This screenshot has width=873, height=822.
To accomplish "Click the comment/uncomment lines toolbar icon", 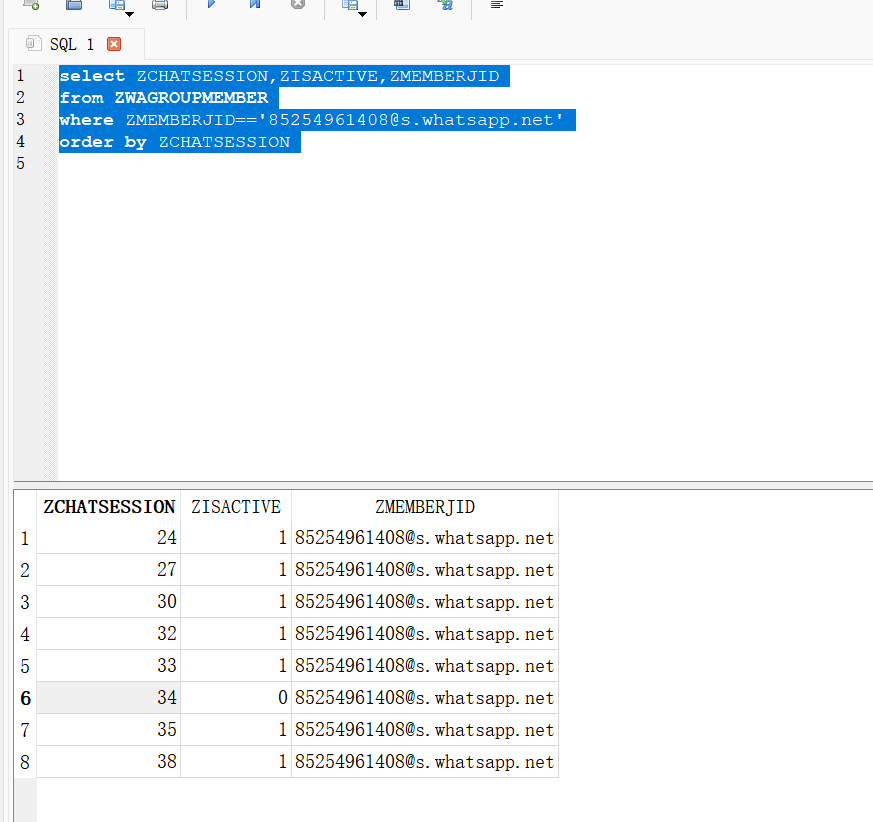I will [x=497, y=4].
